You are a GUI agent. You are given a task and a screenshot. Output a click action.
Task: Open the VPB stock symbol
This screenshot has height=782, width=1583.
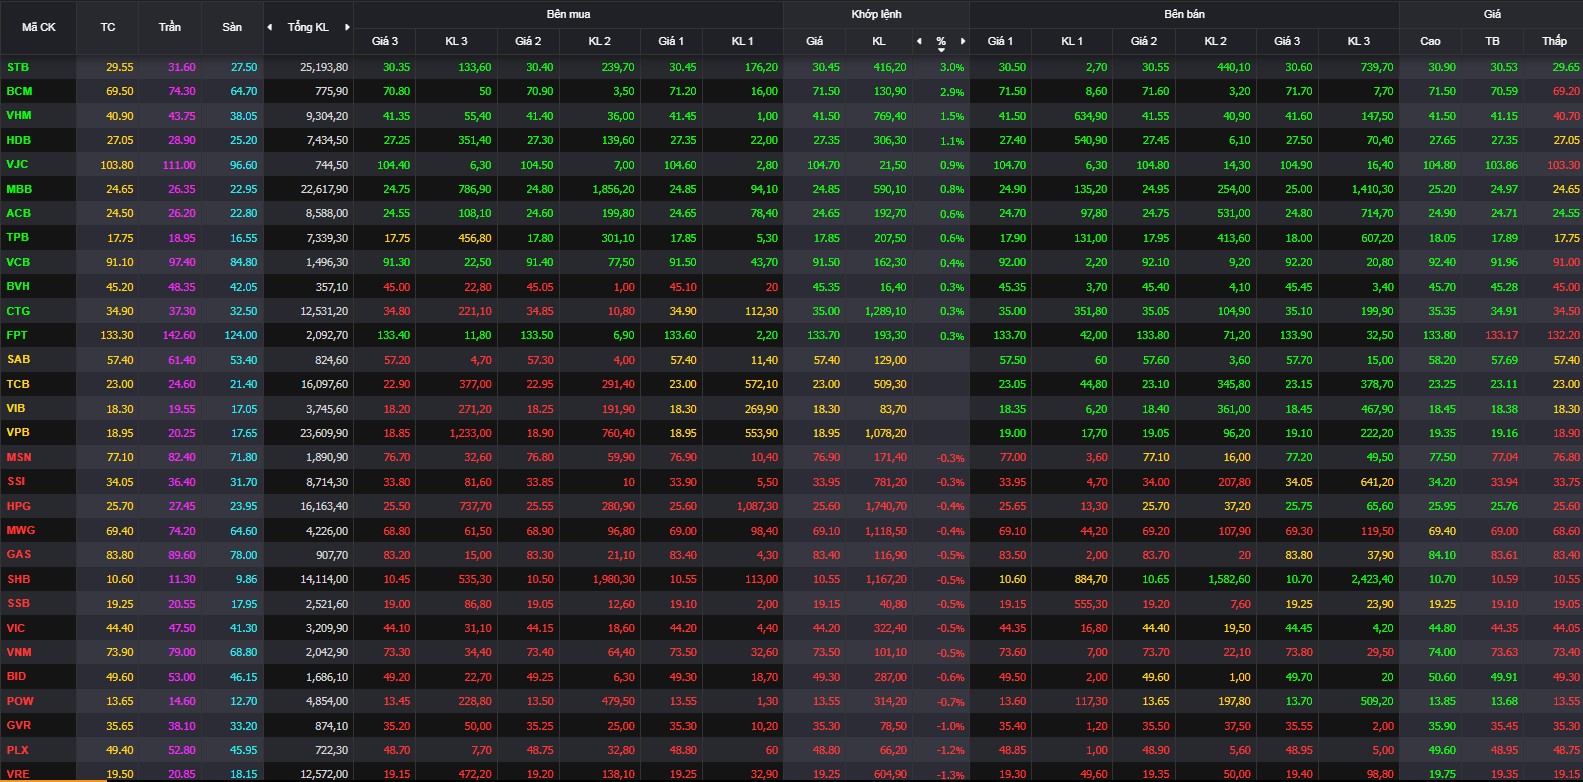click(x=18, y=432)
